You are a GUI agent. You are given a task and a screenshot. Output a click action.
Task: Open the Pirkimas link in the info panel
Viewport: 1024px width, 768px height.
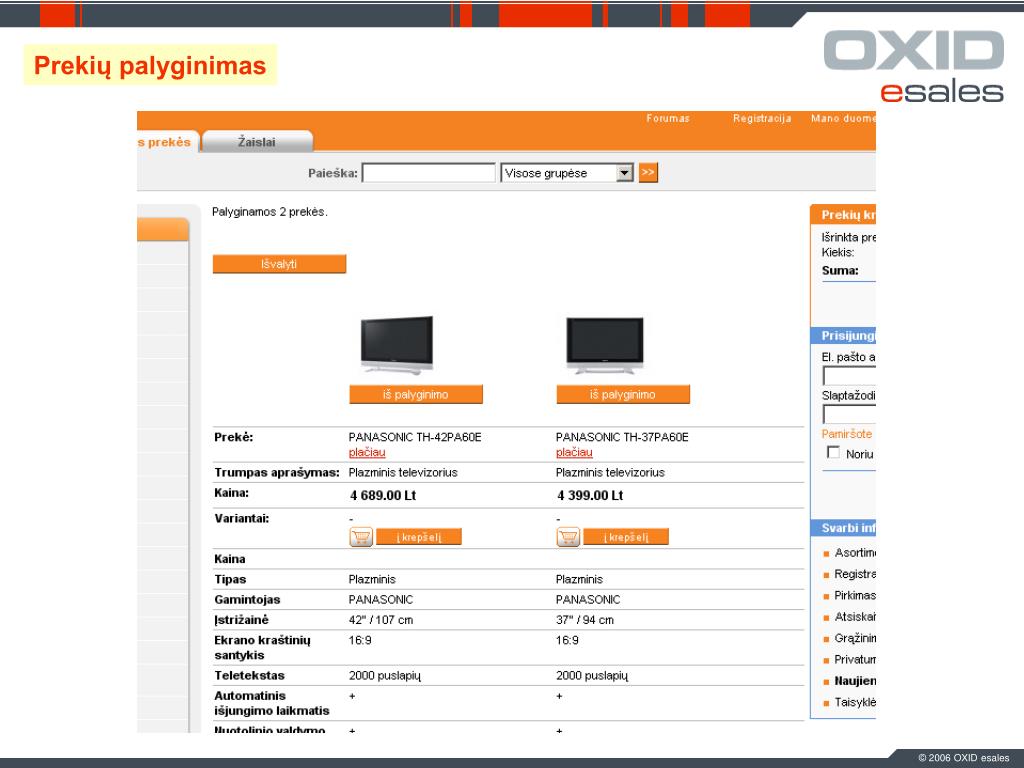pos(855,595)
